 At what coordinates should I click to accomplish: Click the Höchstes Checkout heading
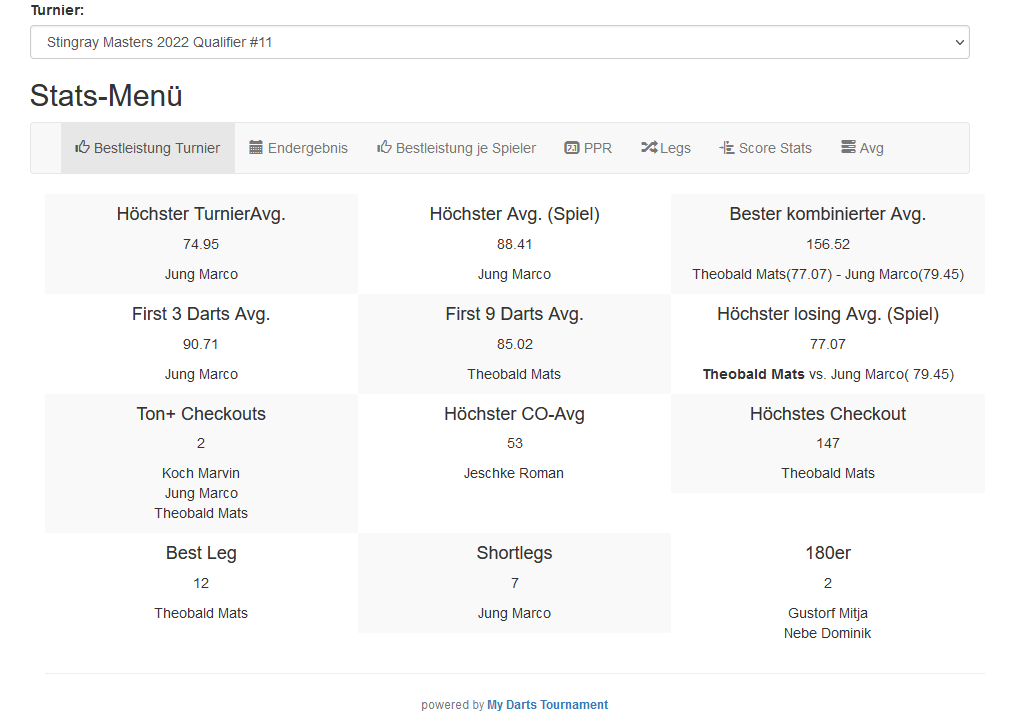coord(828,414)
